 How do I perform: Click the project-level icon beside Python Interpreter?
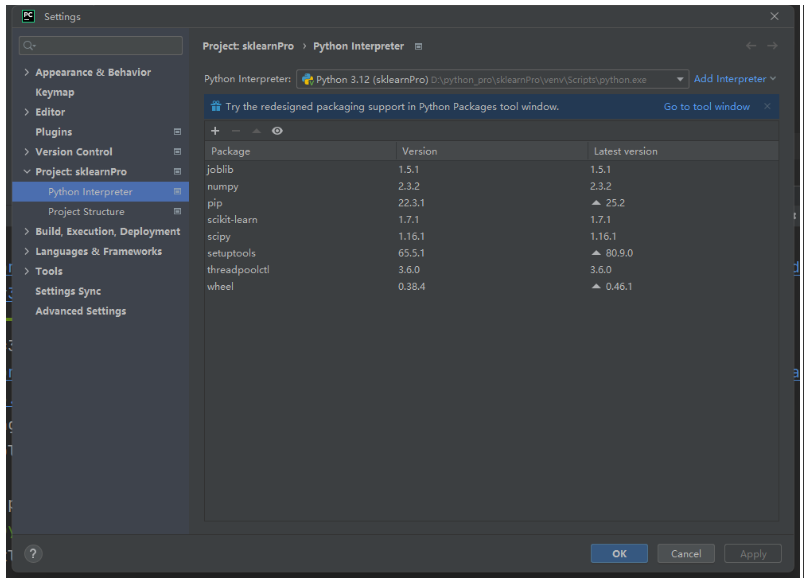[177, 192]
